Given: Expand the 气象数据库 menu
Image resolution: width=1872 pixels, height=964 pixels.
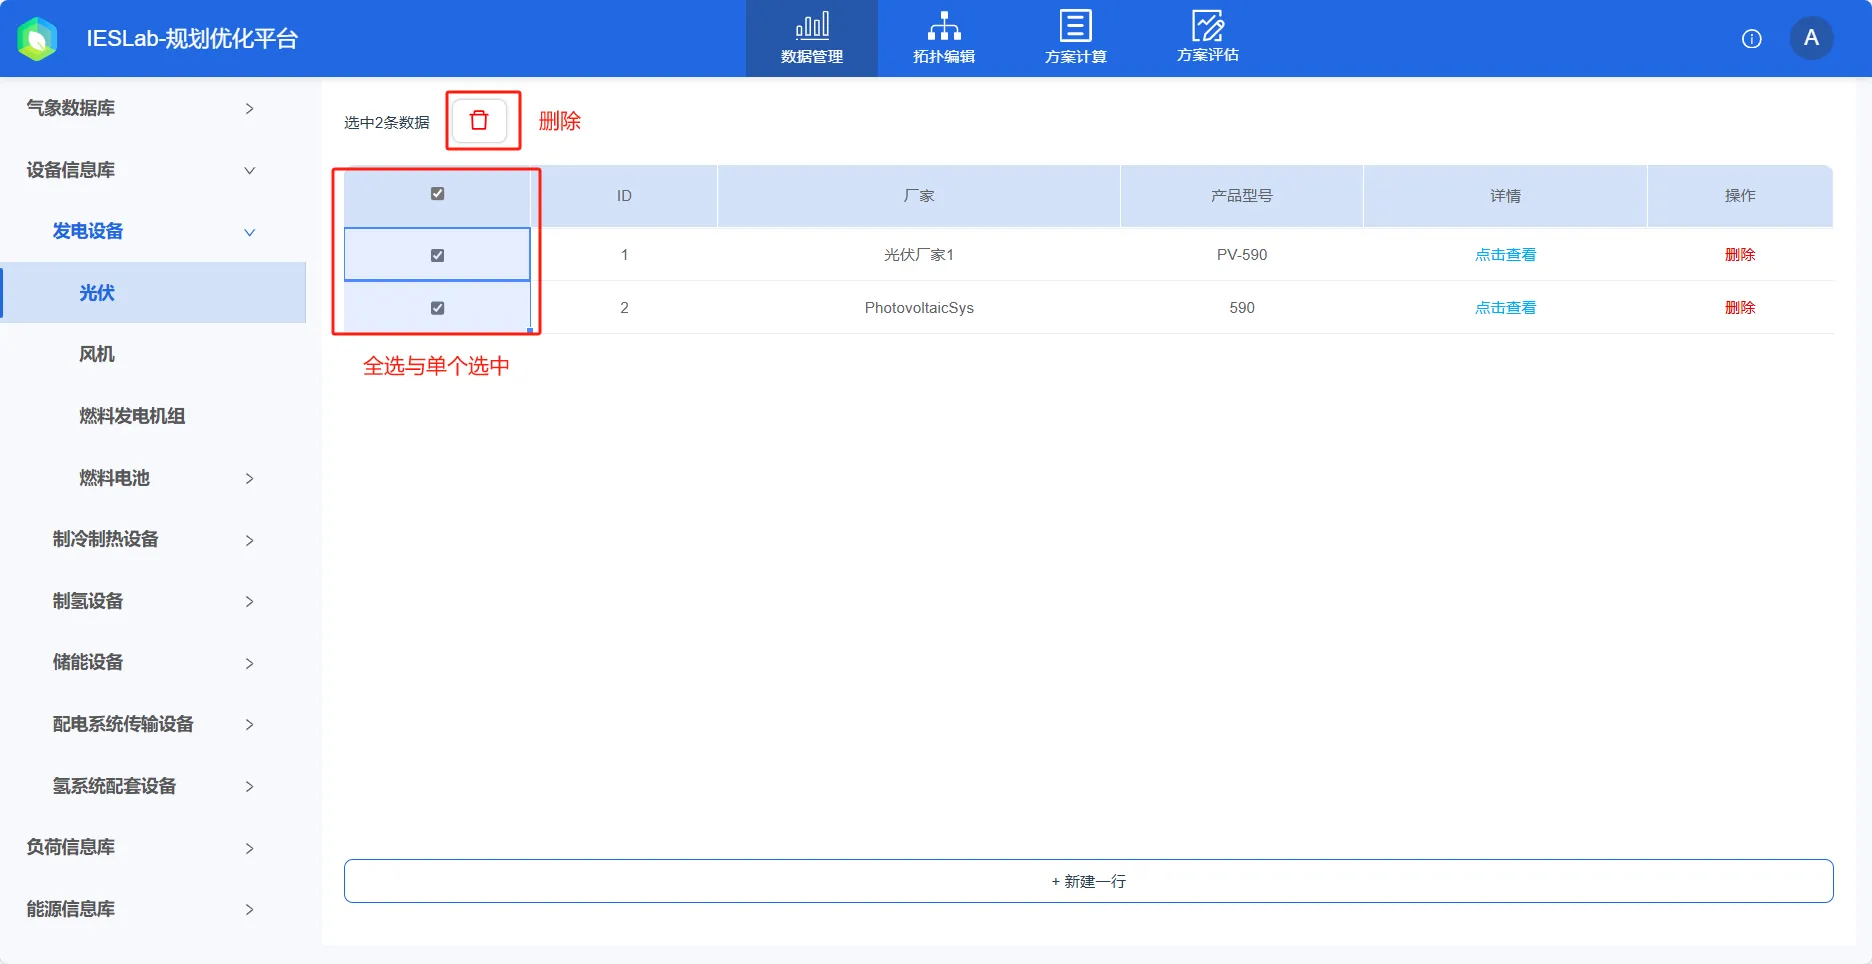Looking at the screenshot, I should [153, 108].
